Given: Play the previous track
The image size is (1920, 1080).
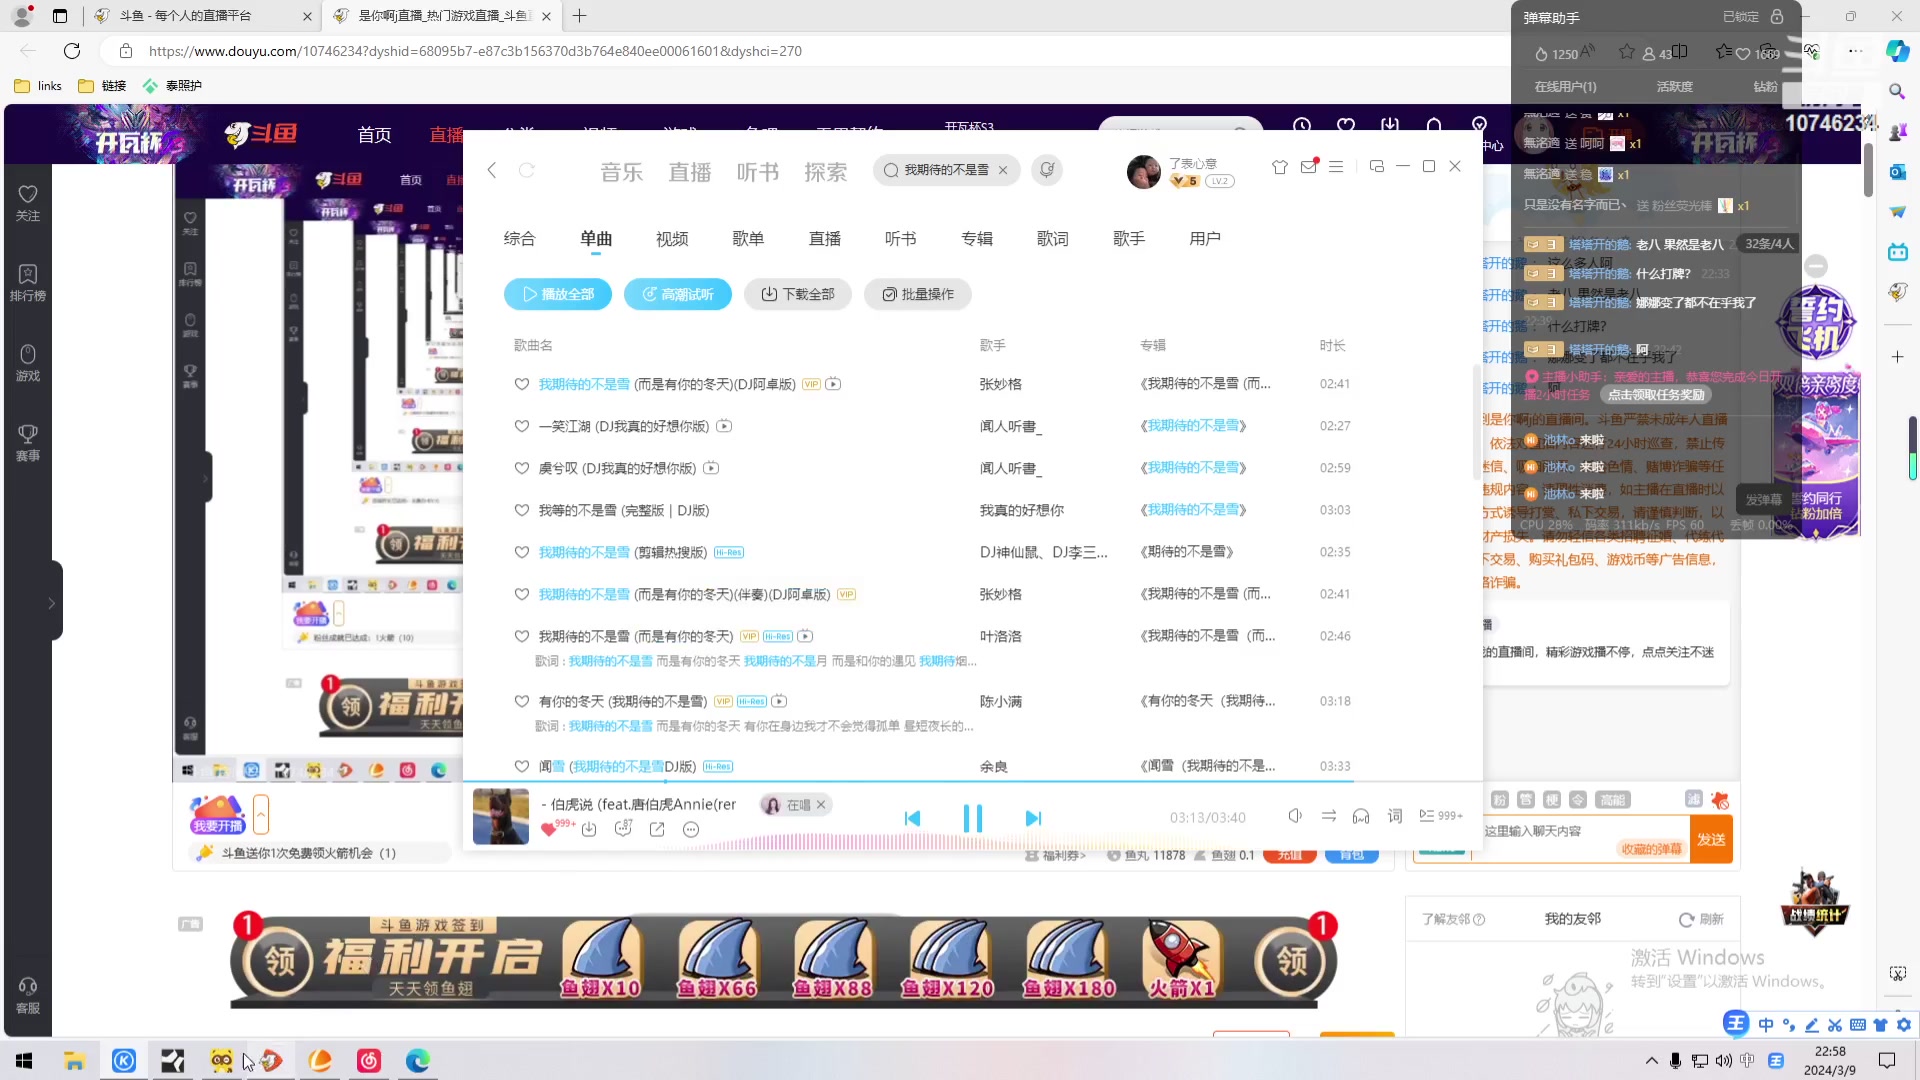Looking at the screenshot, I should pos(912,818).
